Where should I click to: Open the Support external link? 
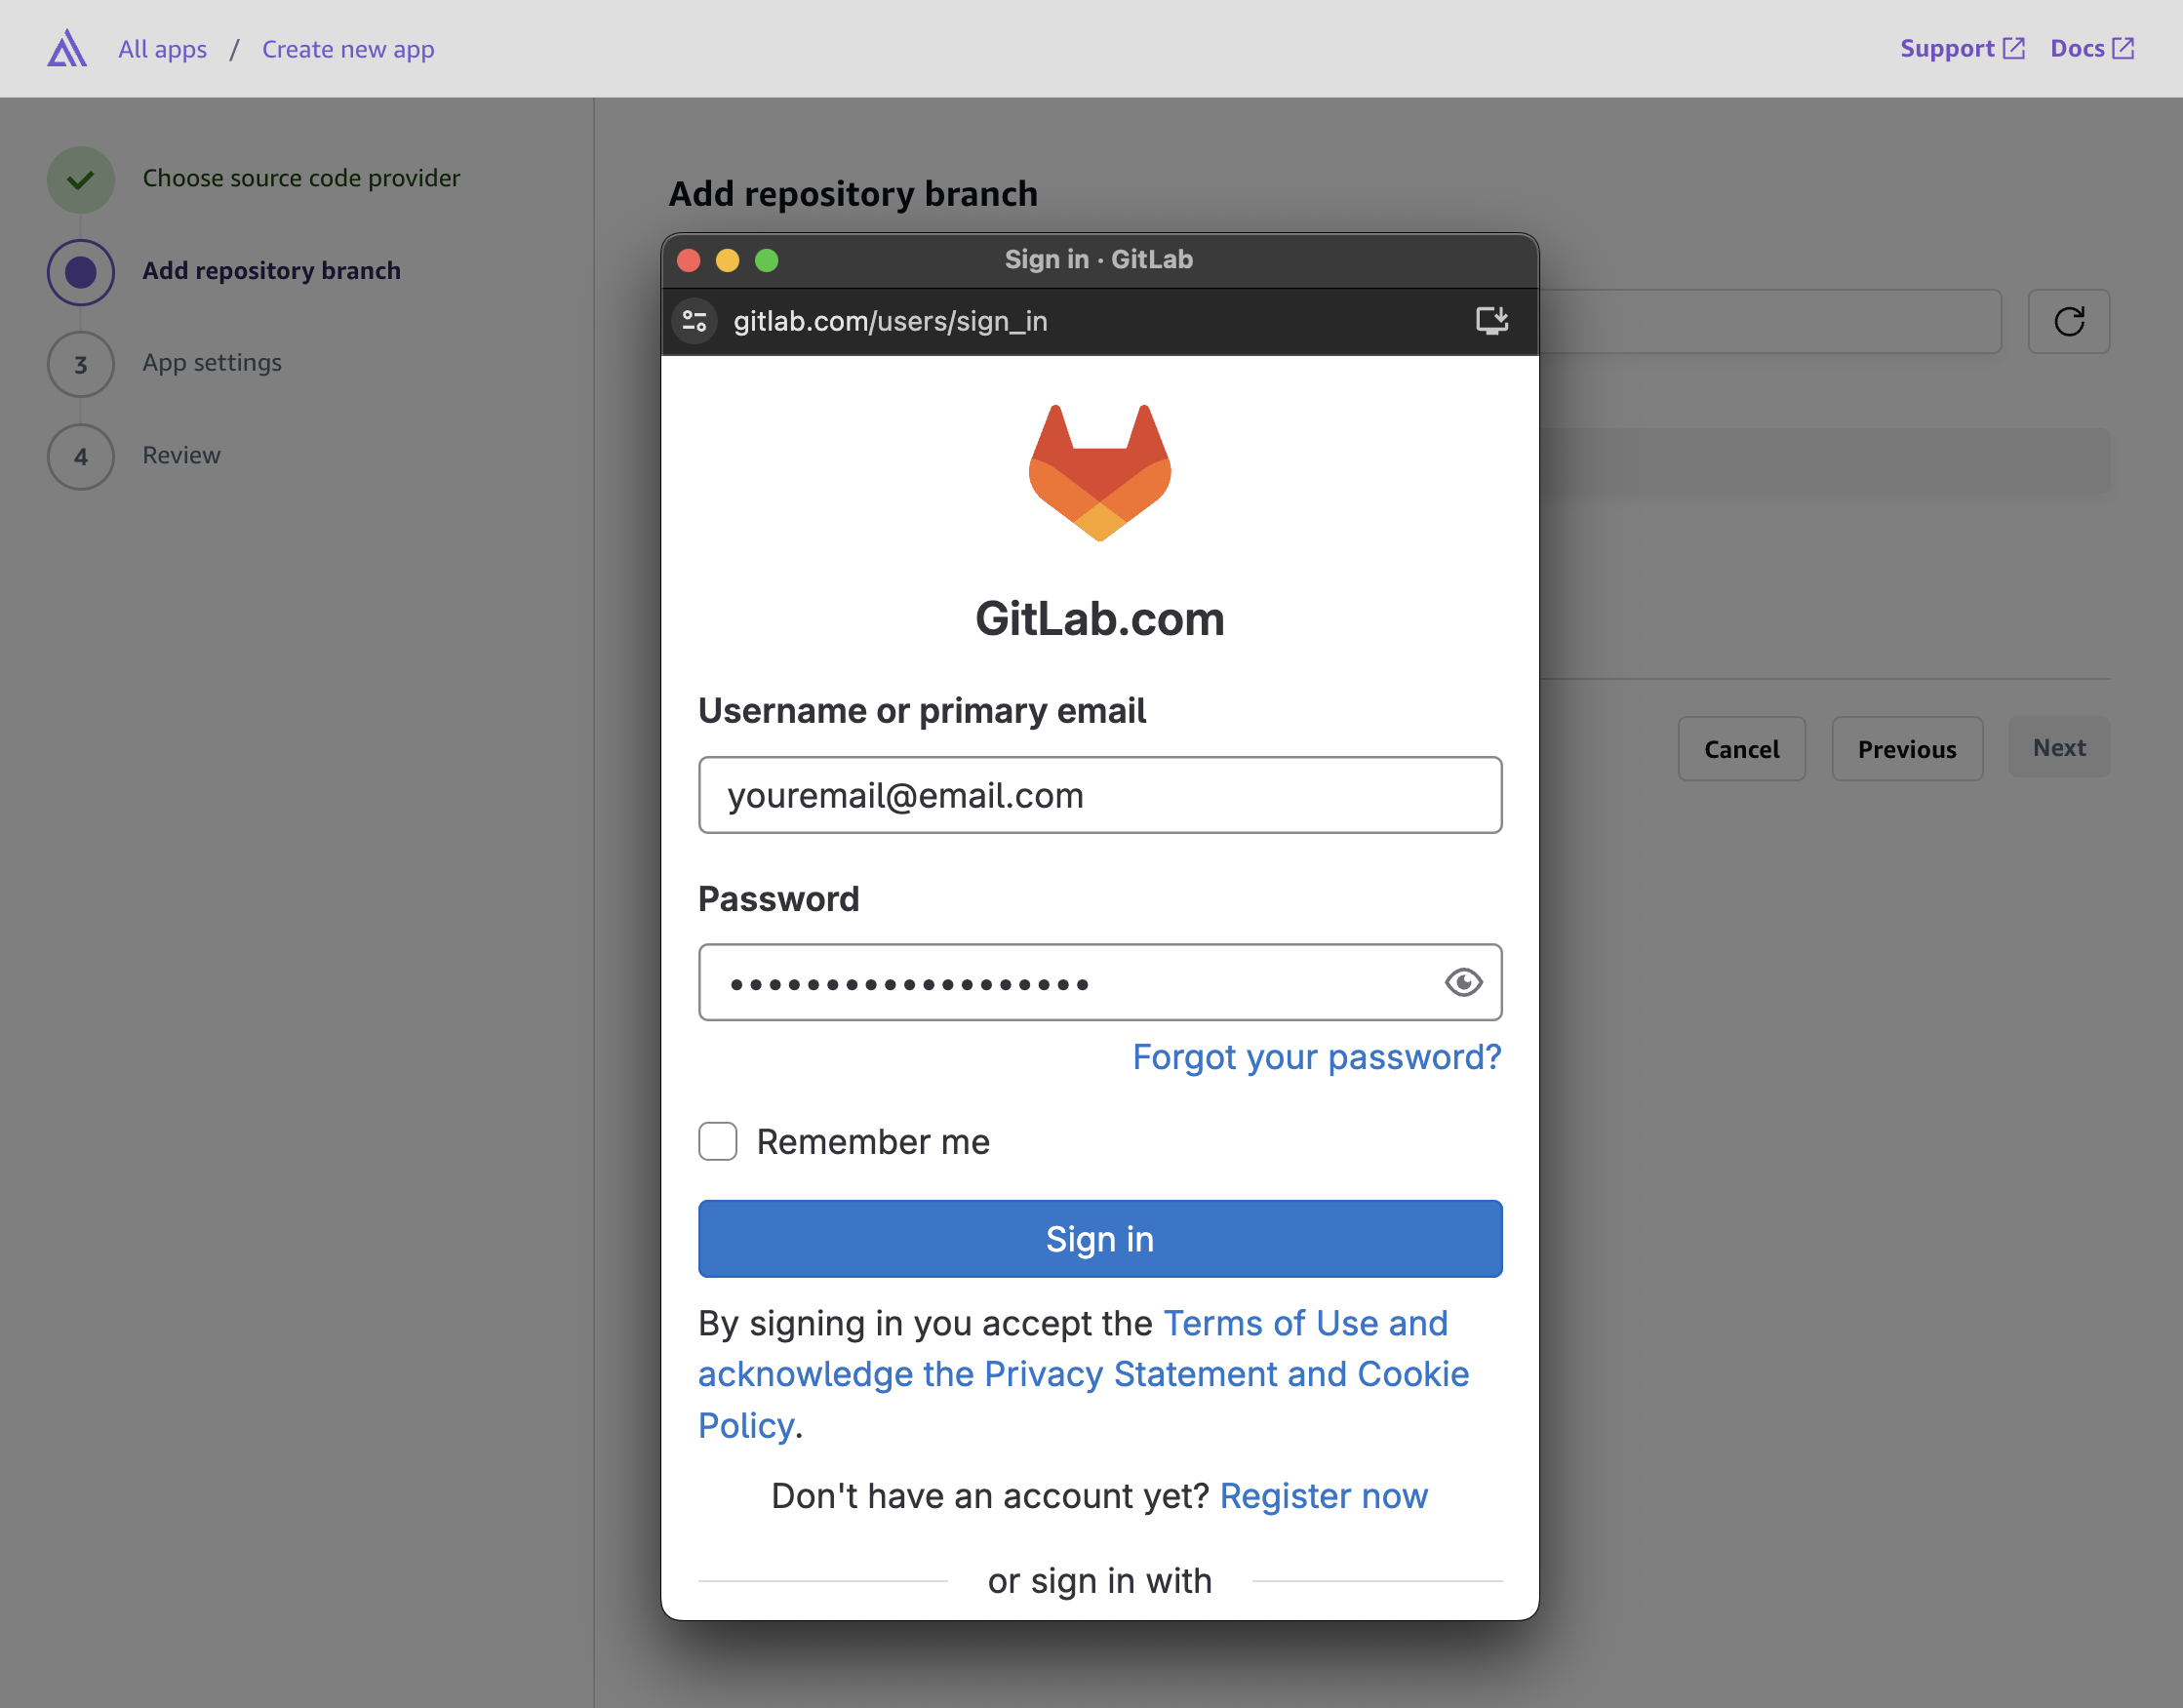(1961, 48)
